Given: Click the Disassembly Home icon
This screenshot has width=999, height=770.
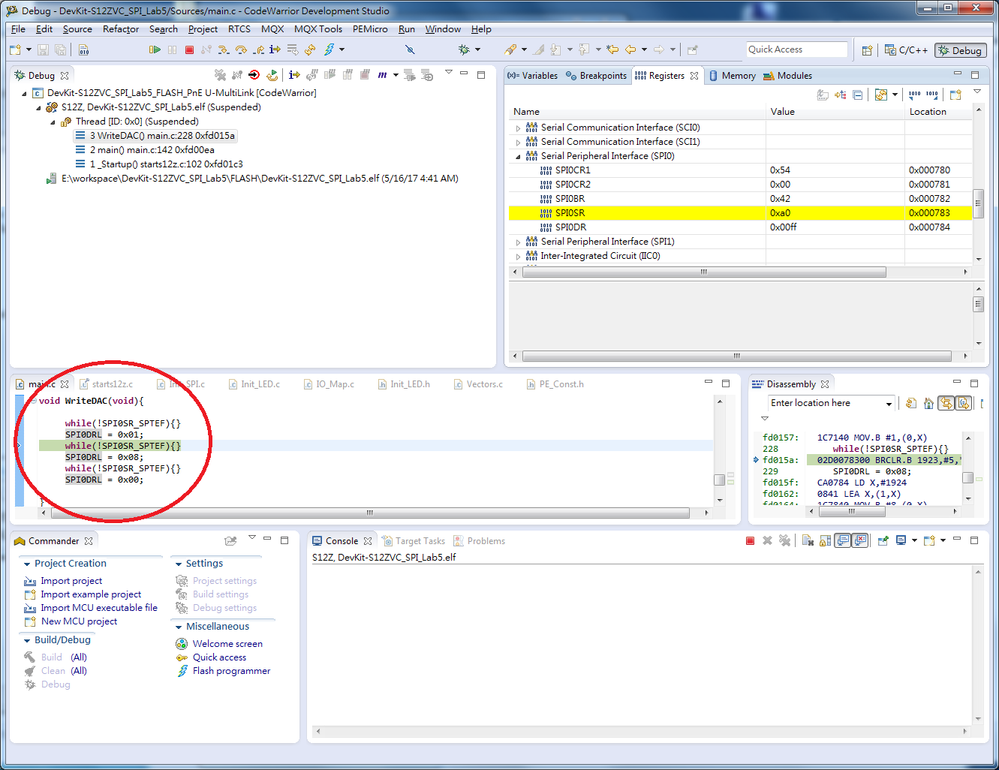Looking at the screenshot, I should click(x=928, y=403).
